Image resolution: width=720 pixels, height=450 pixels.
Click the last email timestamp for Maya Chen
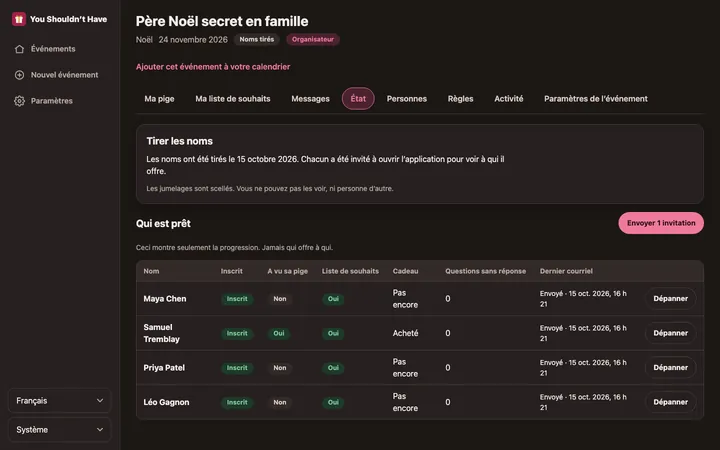583,299
